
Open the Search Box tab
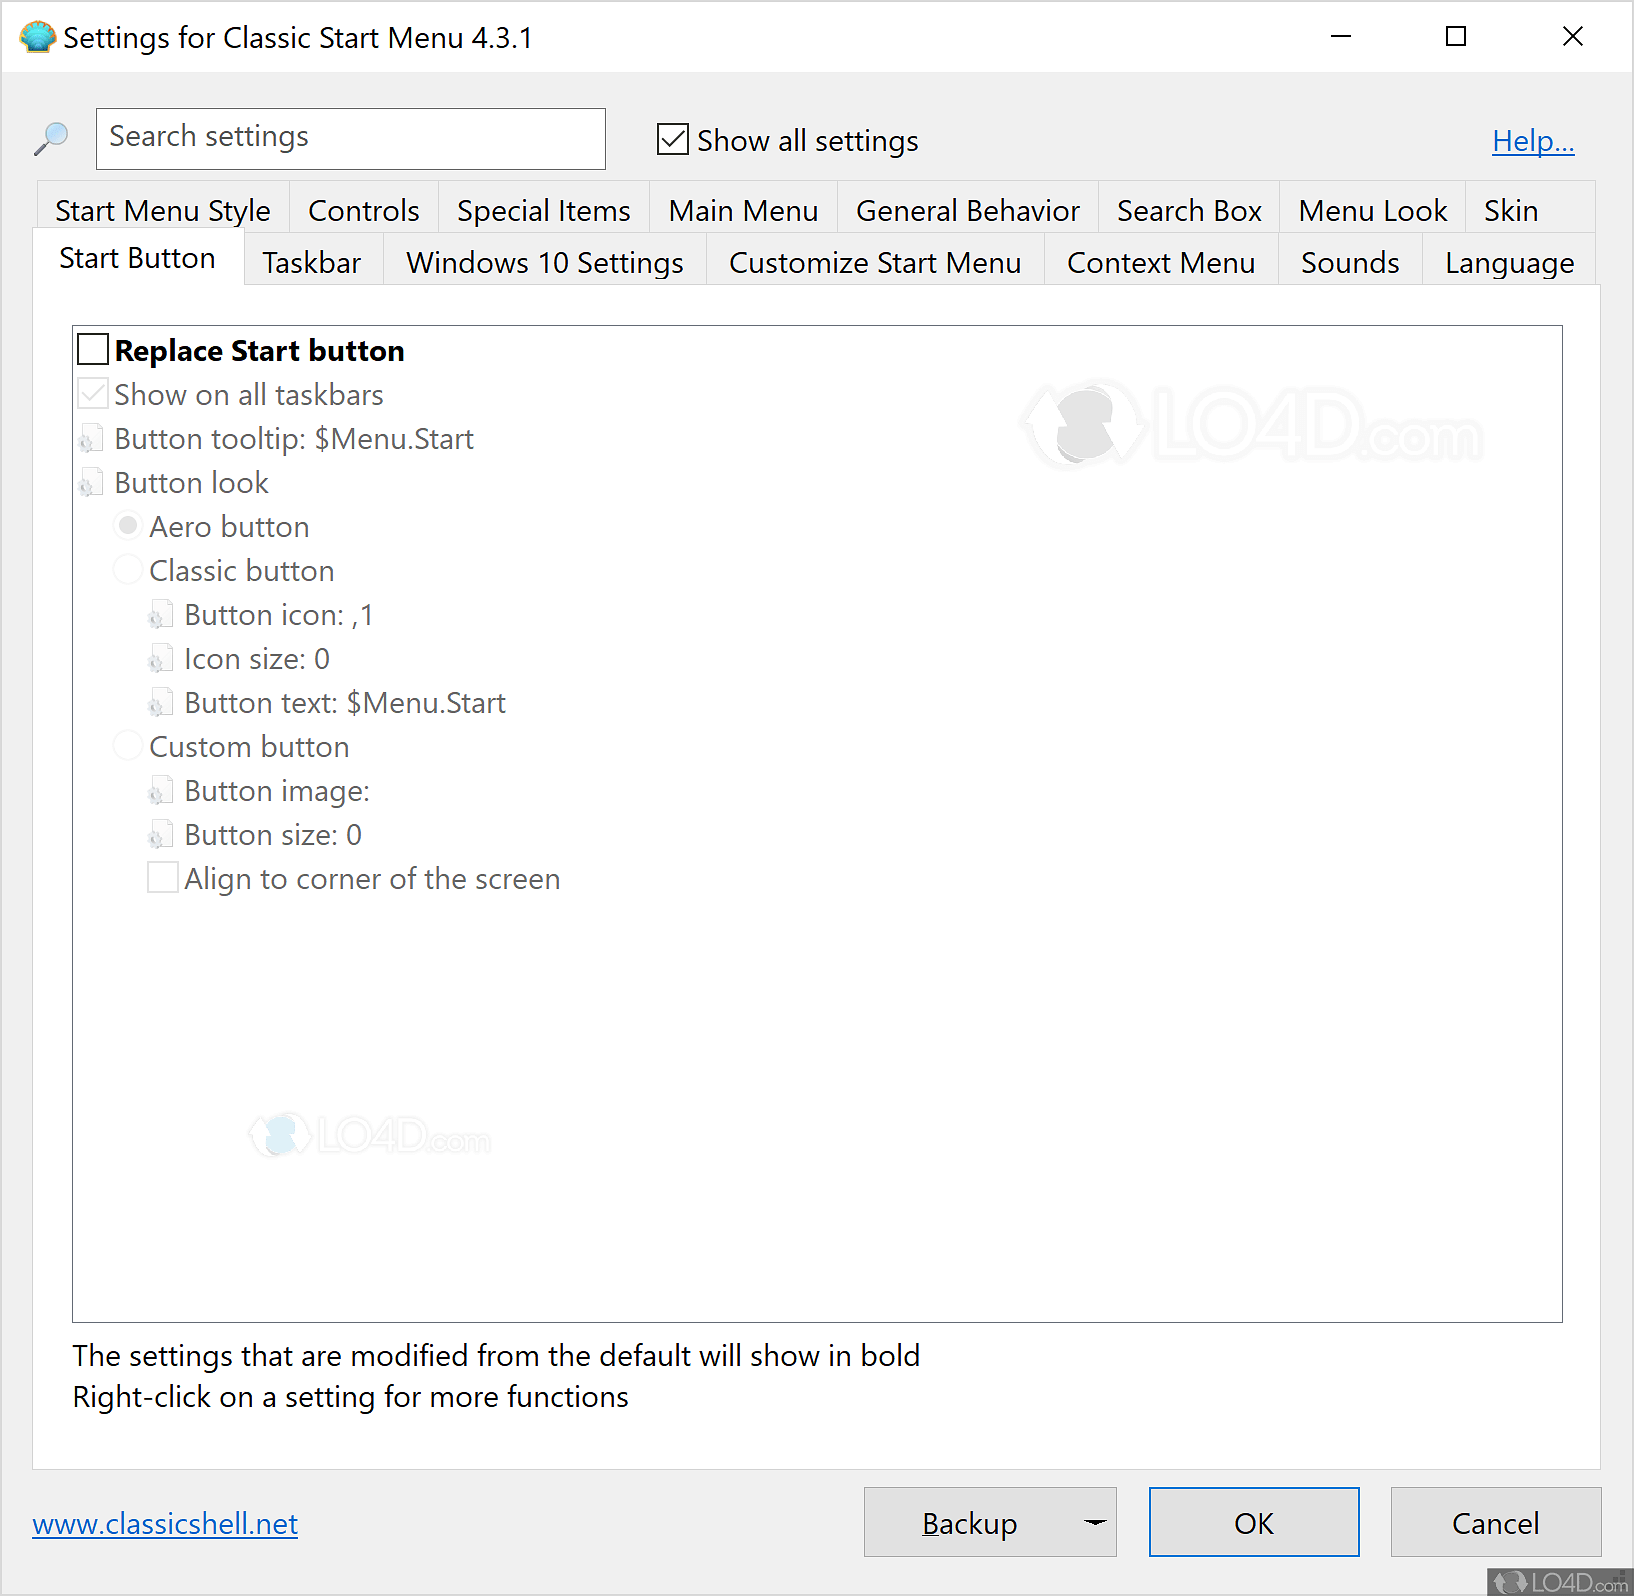pyautogui.click(x=1189, y=210)
